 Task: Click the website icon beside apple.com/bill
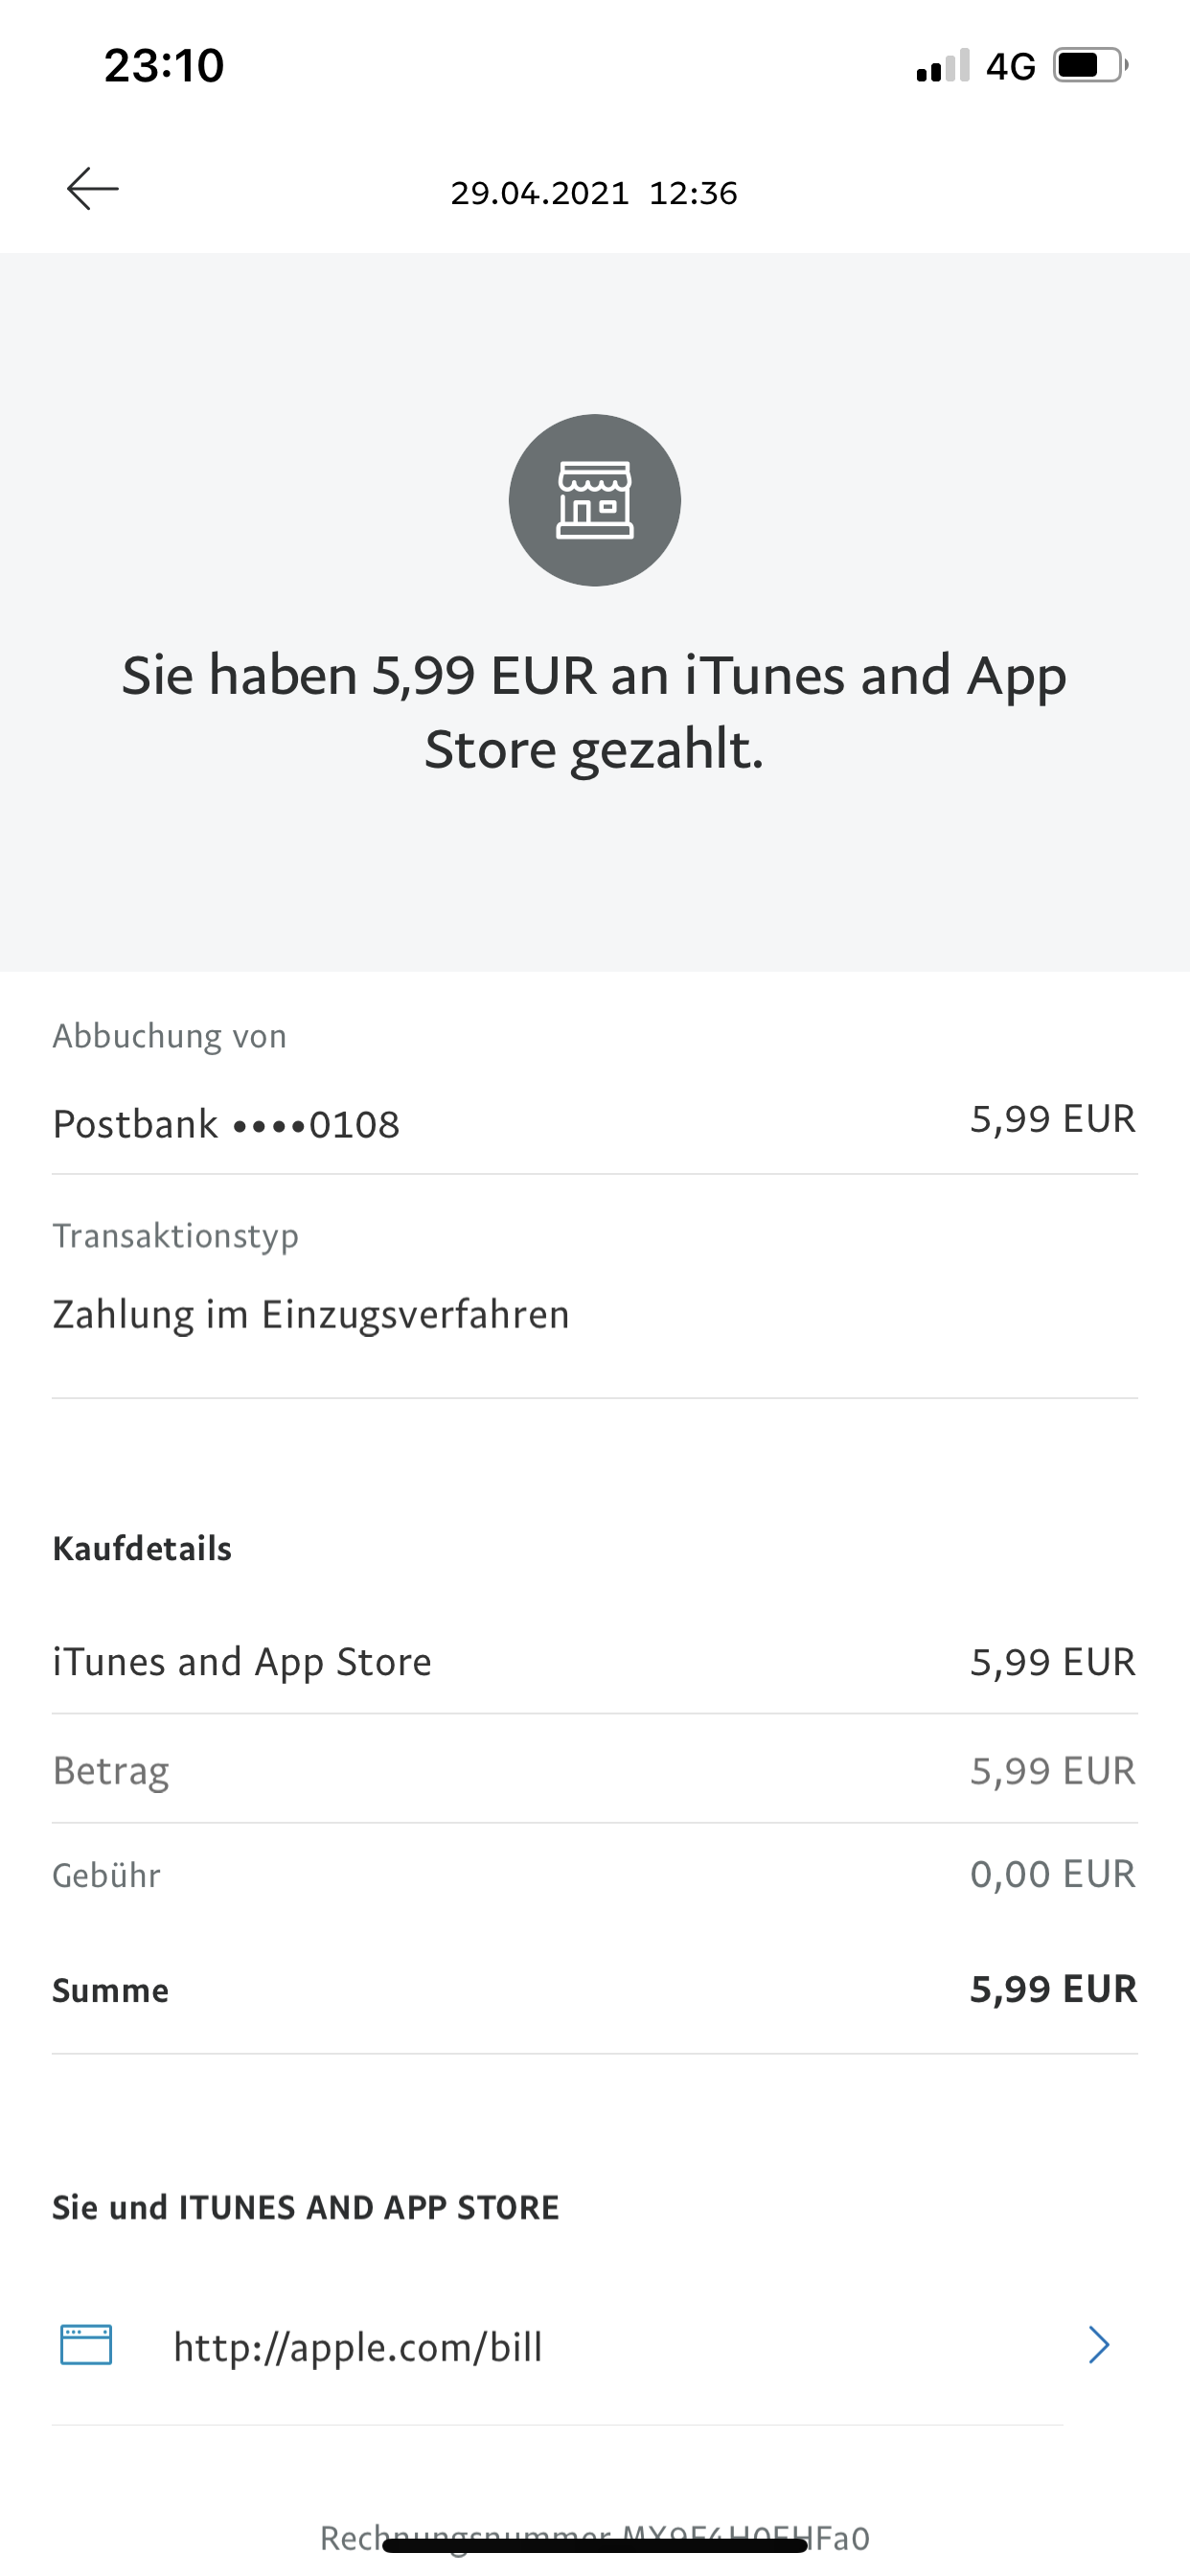[86, 2345]
